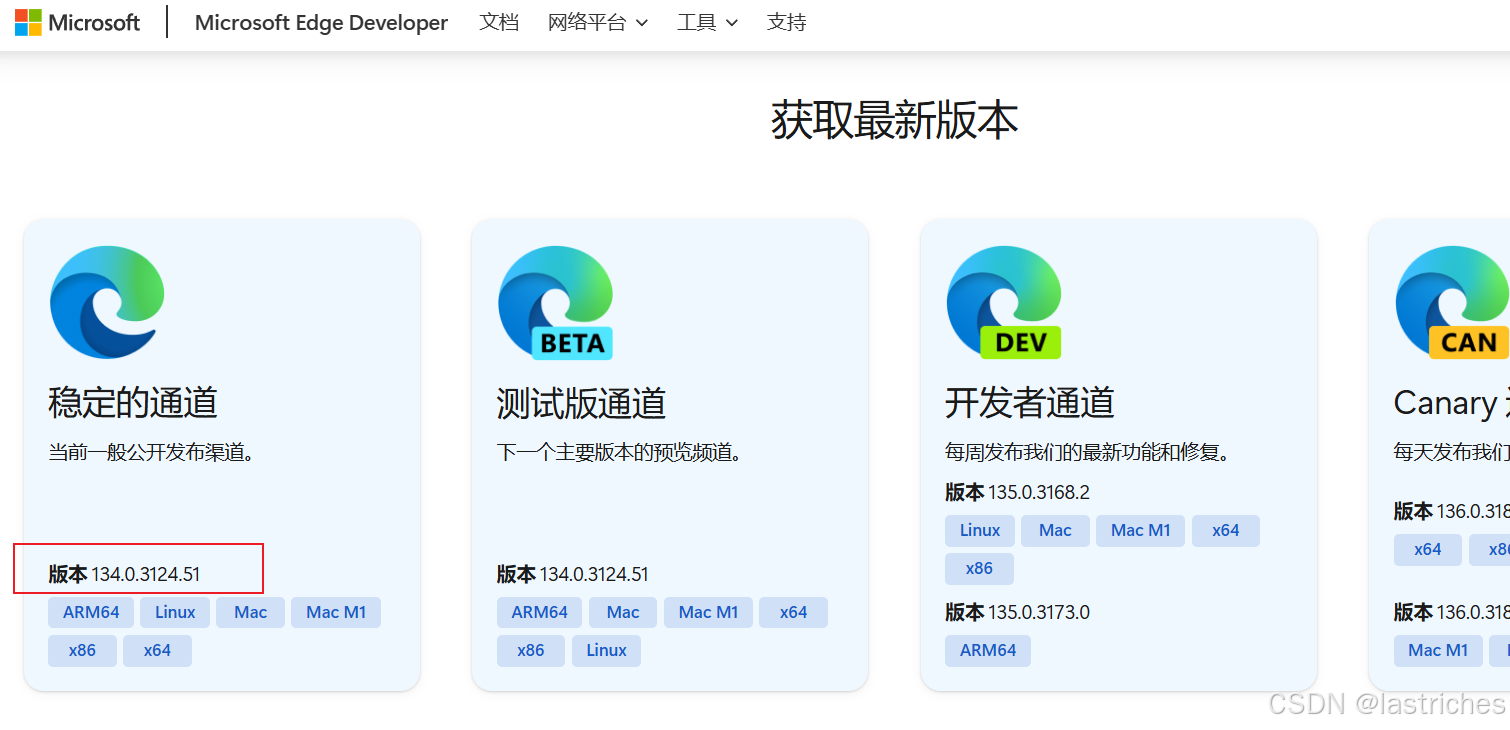
Task: Open the Microsoft Edge Developer home link
Action: (x=321, y=22)
